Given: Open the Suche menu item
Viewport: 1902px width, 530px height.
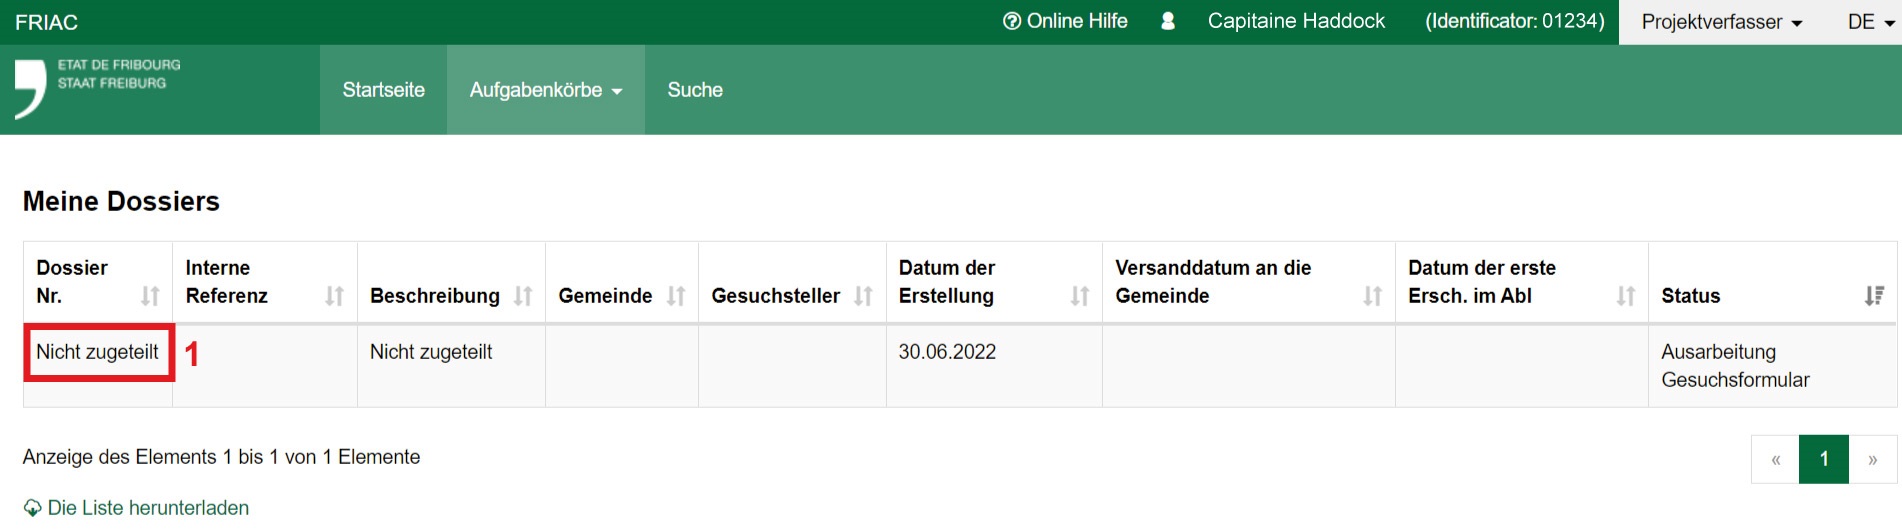Looking at the screenshot, I should tap(695, 90).
